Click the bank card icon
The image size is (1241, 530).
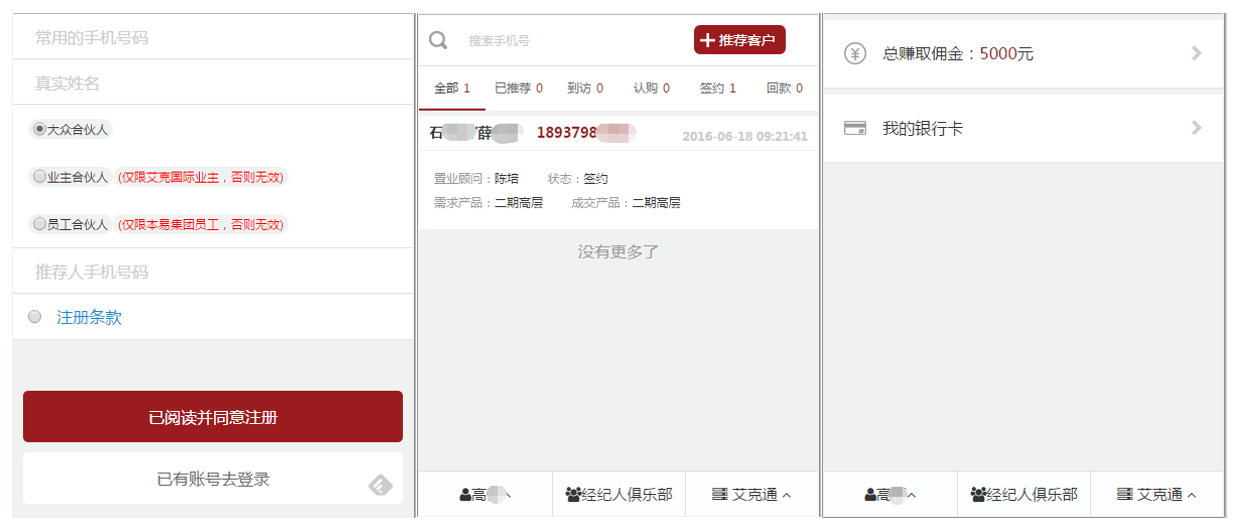coord(854,129)
